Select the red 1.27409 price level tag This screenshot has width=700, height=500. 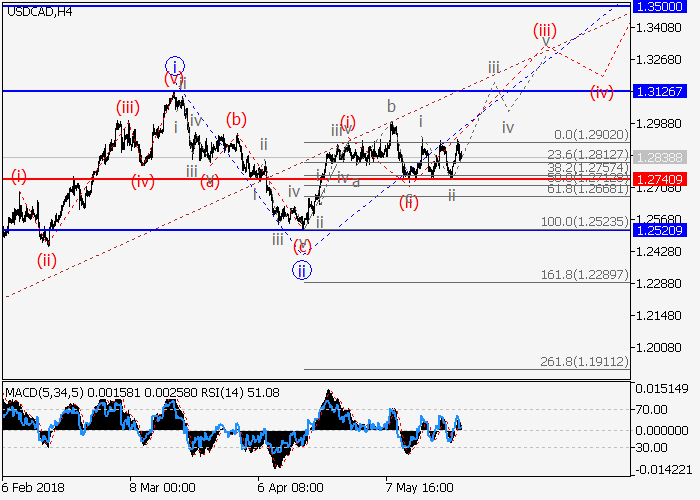[663, 179]
